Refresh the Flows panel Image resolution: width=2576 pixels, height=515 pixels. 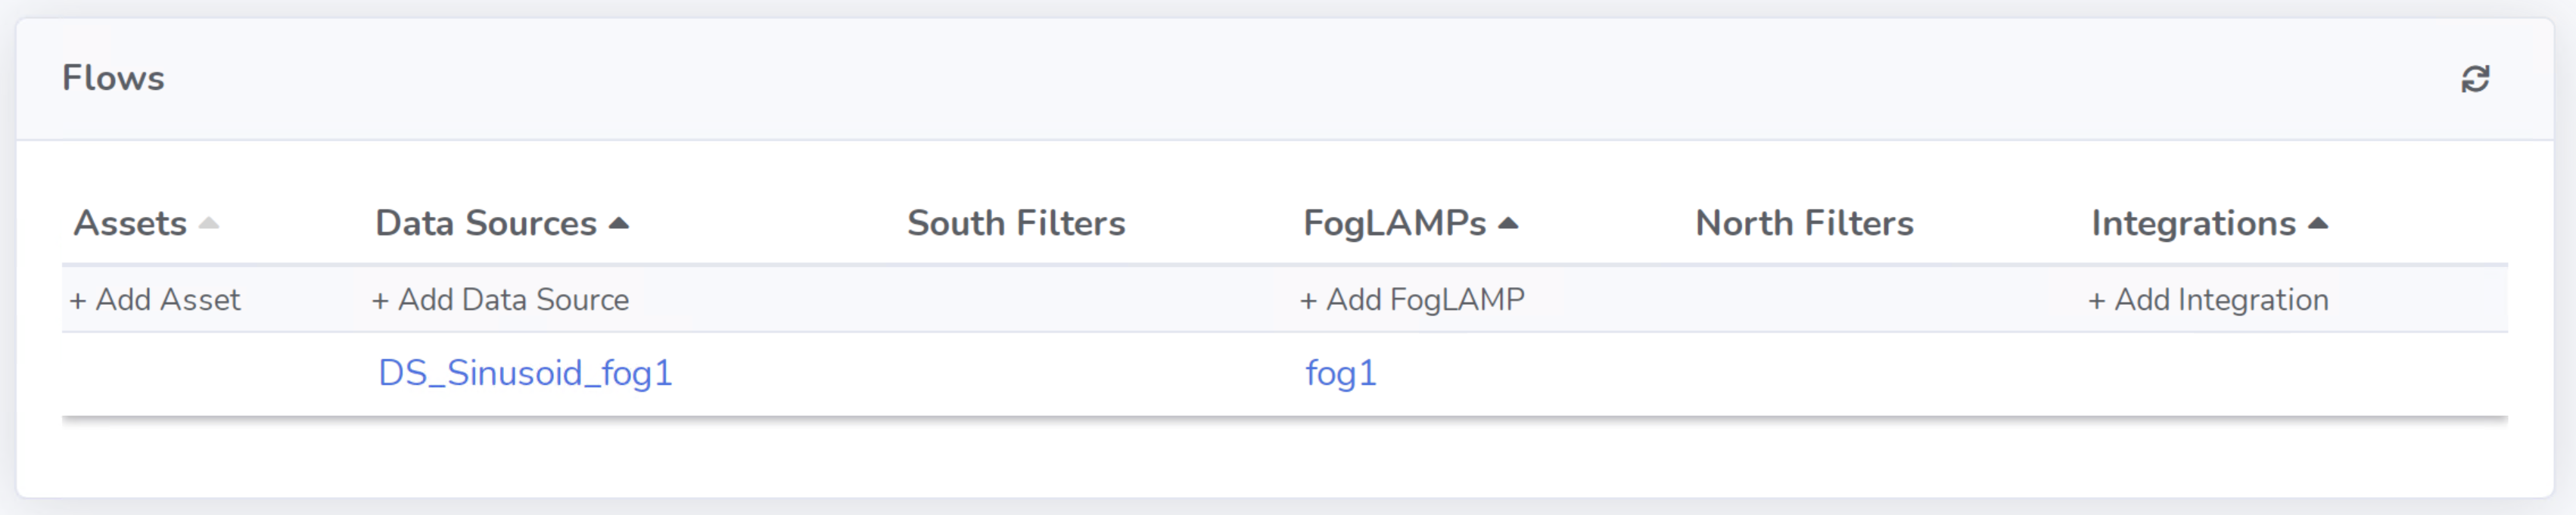click(2475, 79)
